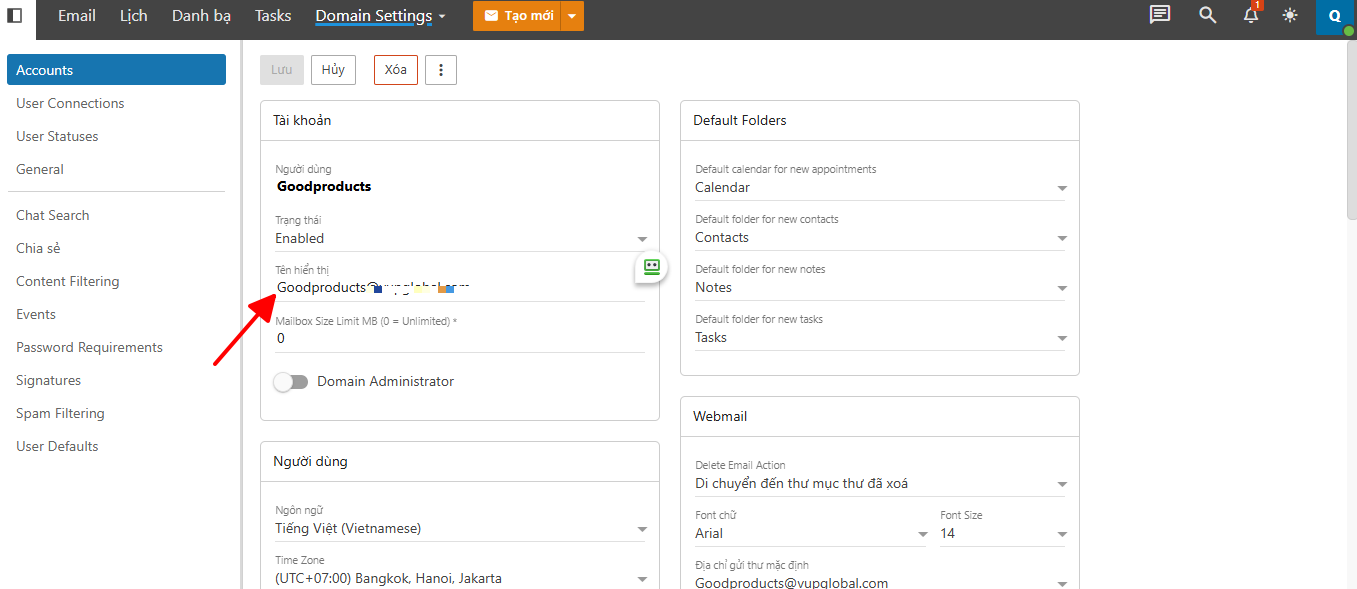Switch theme with the sun icon
Image resolution: width=1357 pixels, height=589 pixels.
tap(1290, 15)
